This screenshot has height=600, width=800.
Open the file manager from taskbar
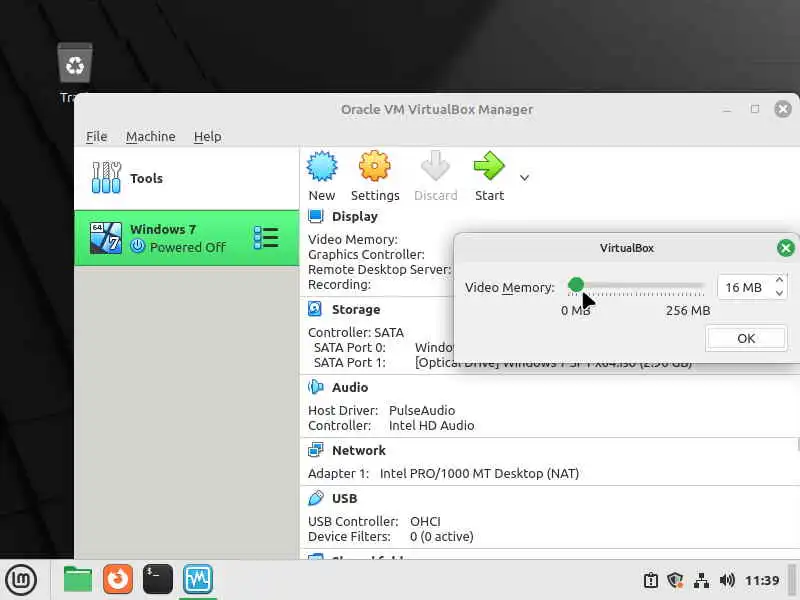78,580
